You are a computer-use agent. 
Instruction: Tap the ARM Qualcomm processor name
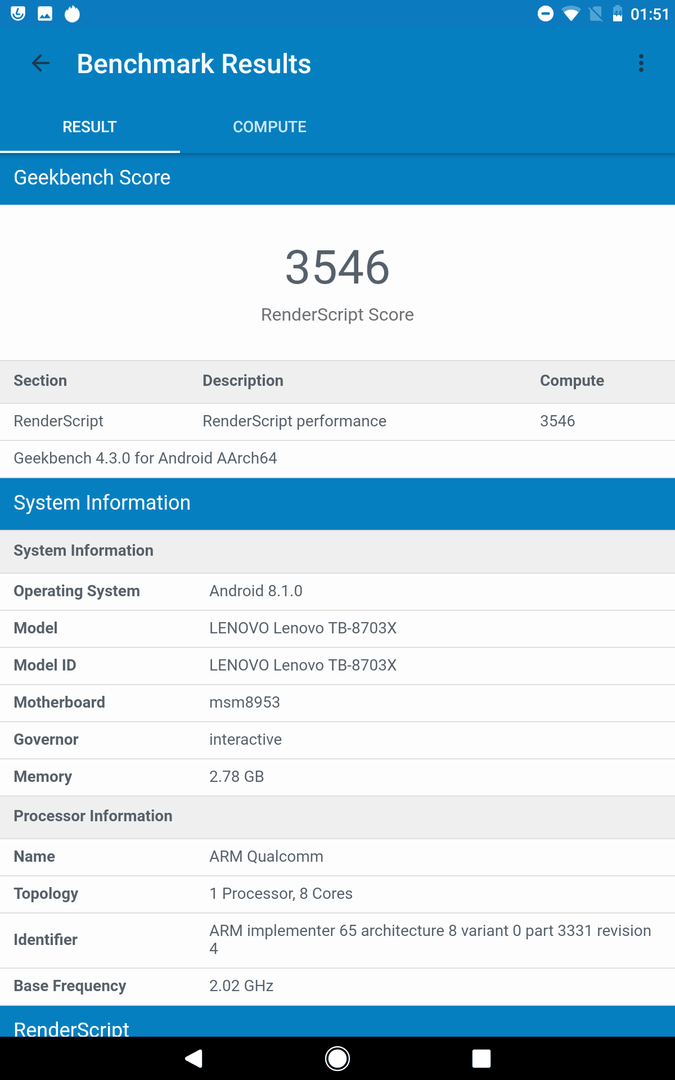pyautogui.click(x=266, y=857)
